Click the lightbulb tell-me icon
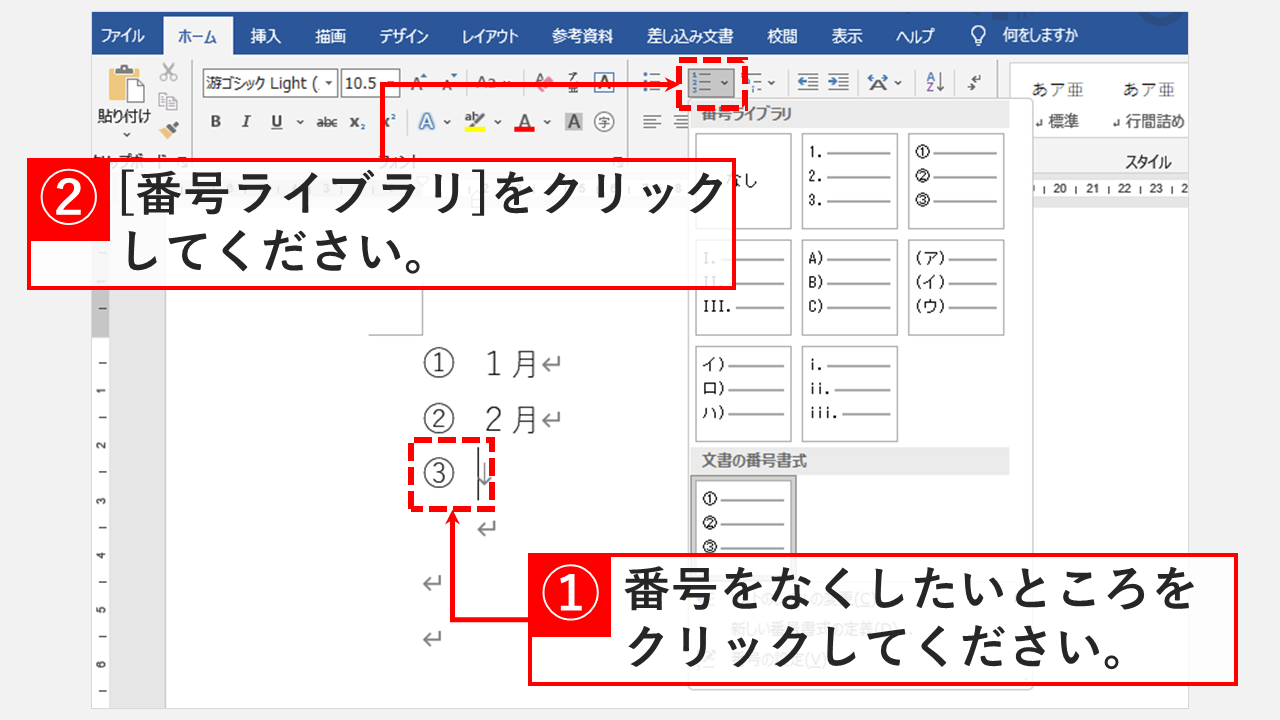 [979, 36]
